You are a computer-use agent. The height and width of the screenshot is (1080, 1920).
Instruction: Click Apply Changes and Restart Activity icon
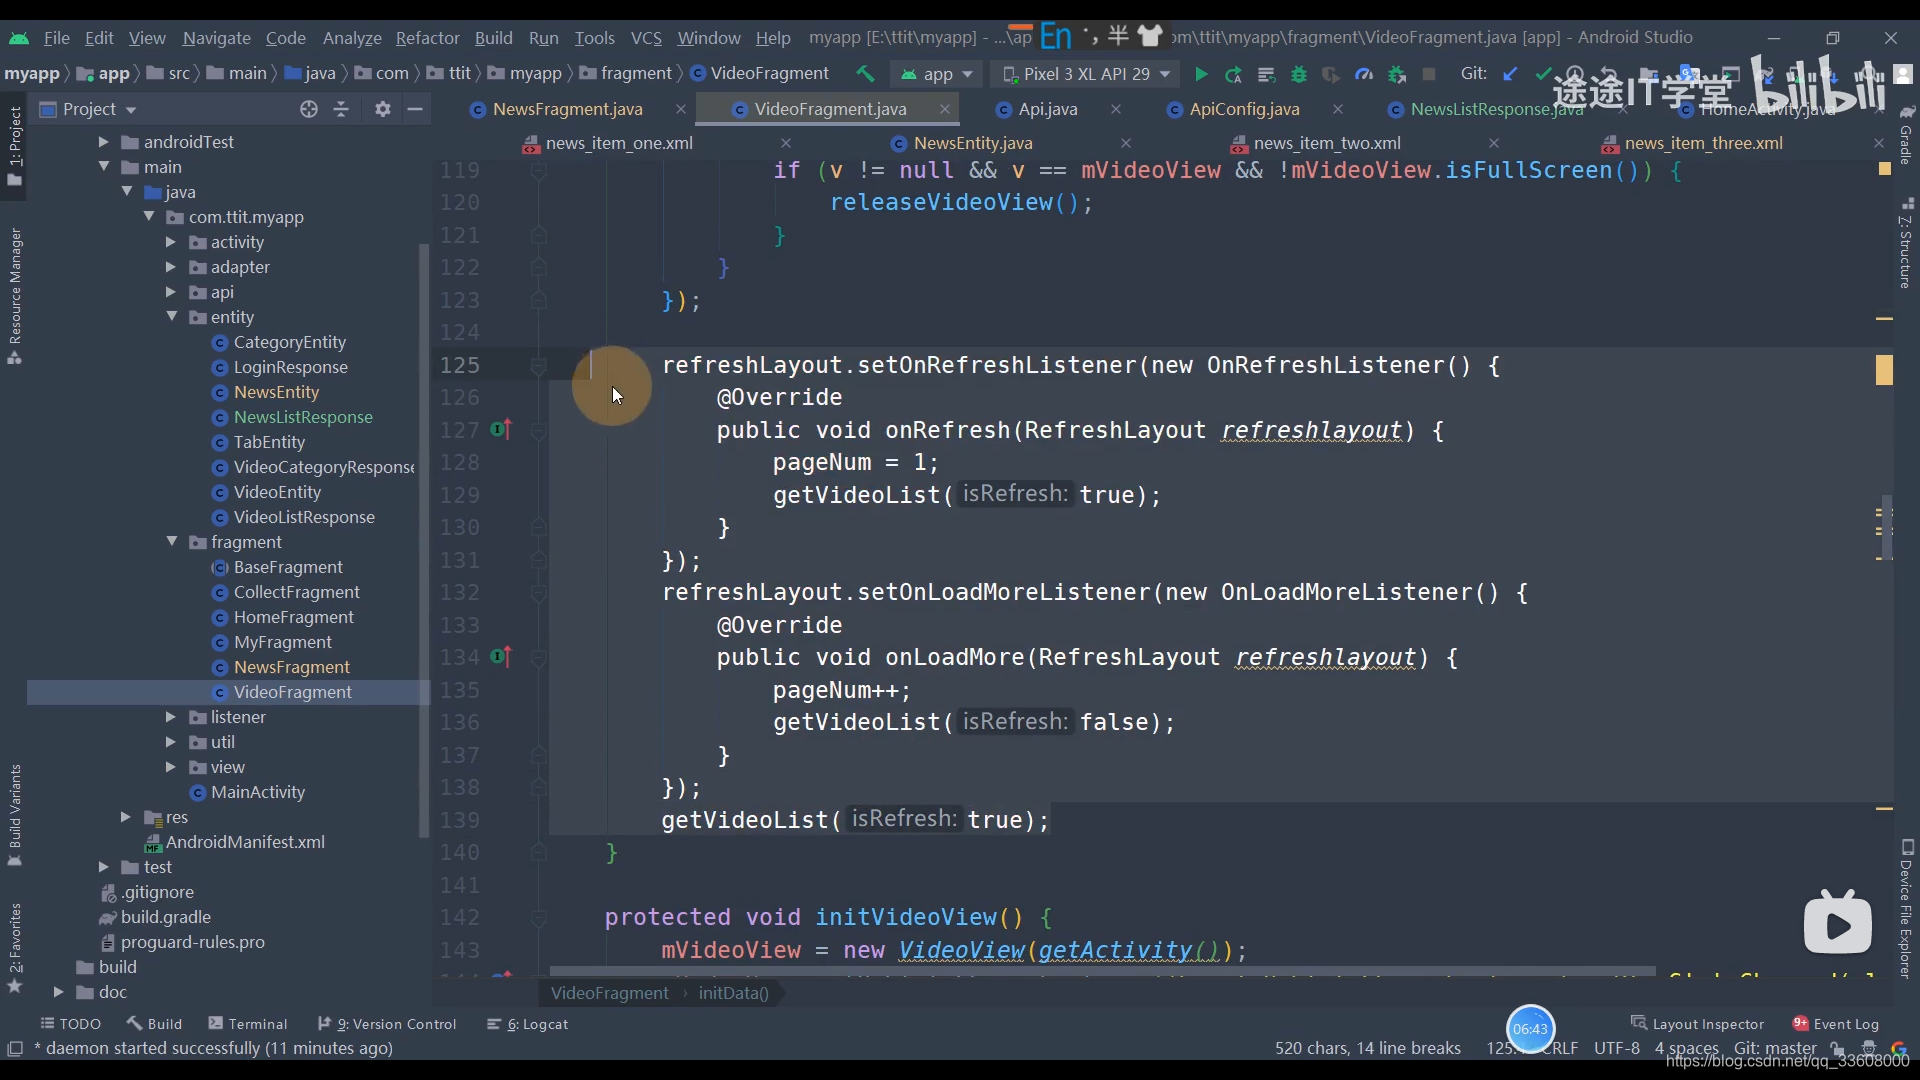pyautogui.click(x=1234, y=74)
